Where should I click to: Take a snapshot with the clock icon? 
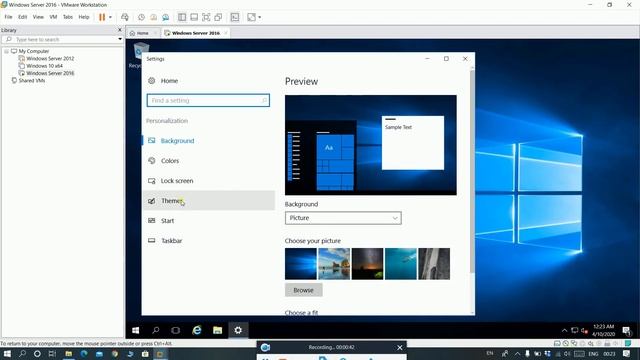(141, 17)
